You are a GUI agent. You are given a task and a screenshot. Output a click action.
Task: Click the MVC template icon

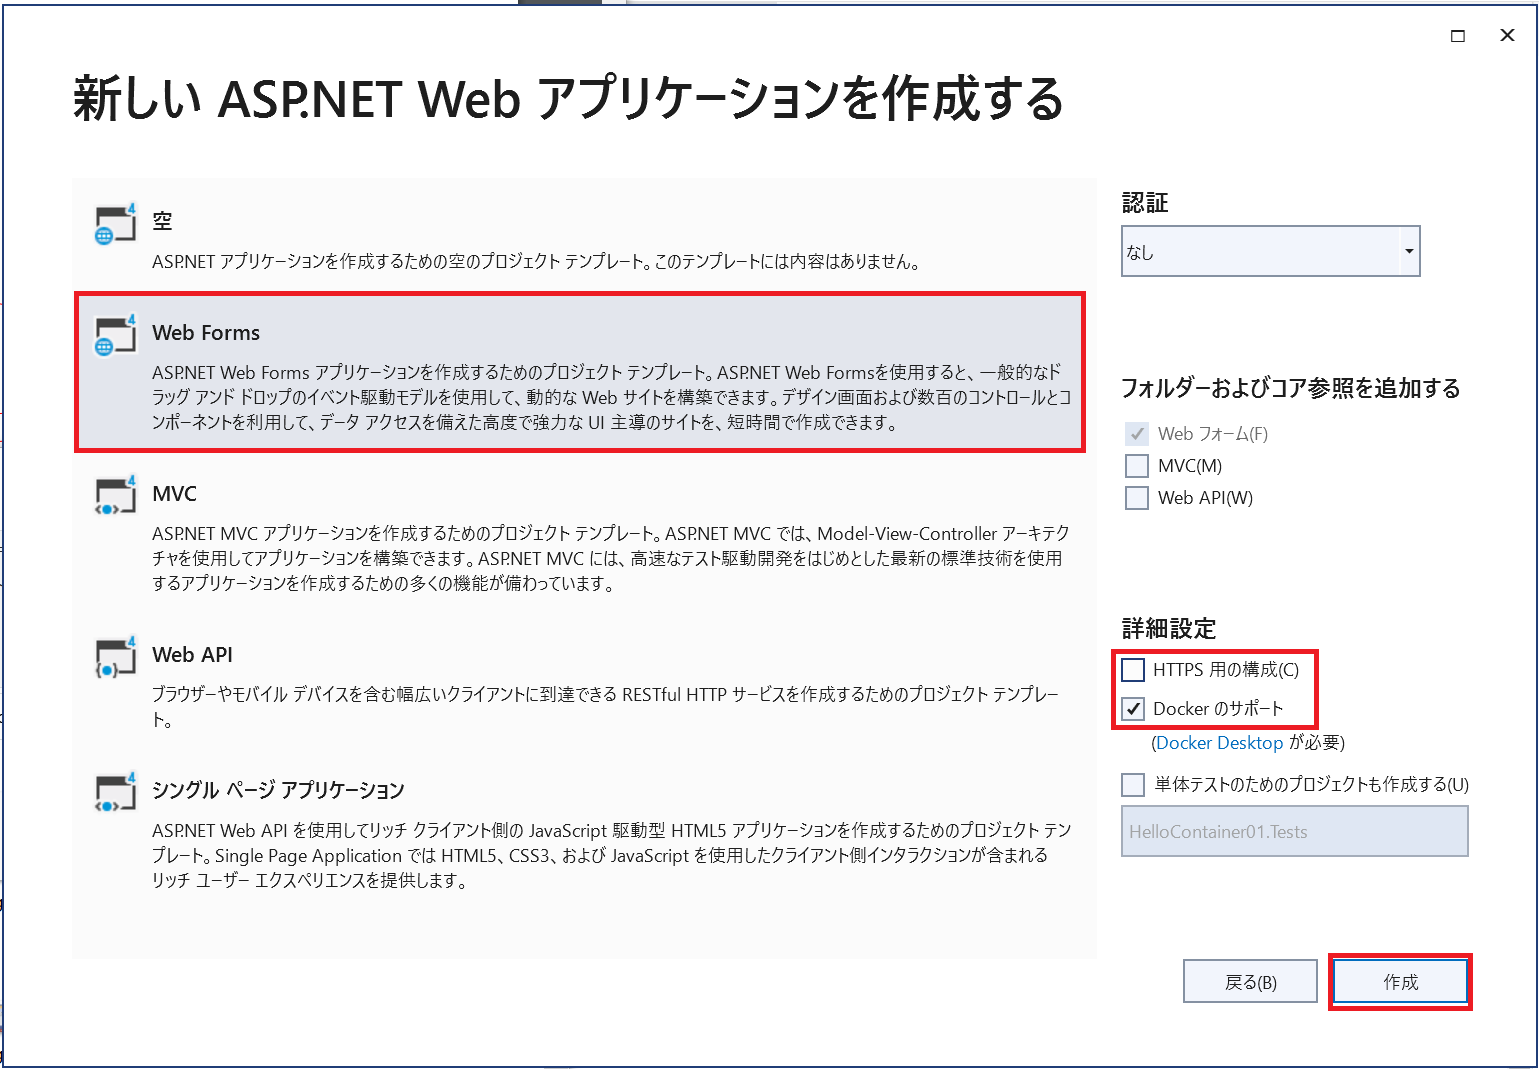[114, 496]
